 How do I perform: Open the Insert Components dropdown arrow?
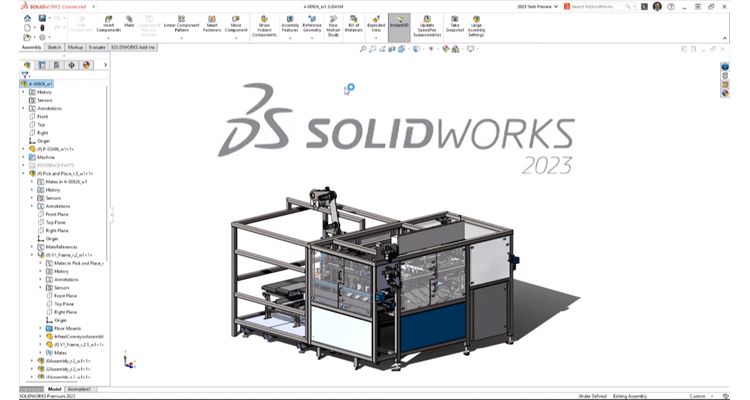[109, 38]
